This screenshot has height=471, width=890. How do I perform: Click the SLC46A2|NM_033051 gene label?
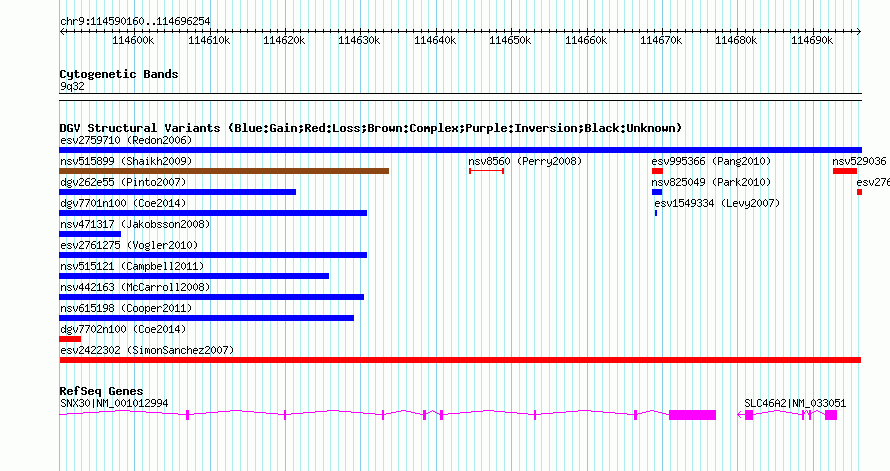795,403
